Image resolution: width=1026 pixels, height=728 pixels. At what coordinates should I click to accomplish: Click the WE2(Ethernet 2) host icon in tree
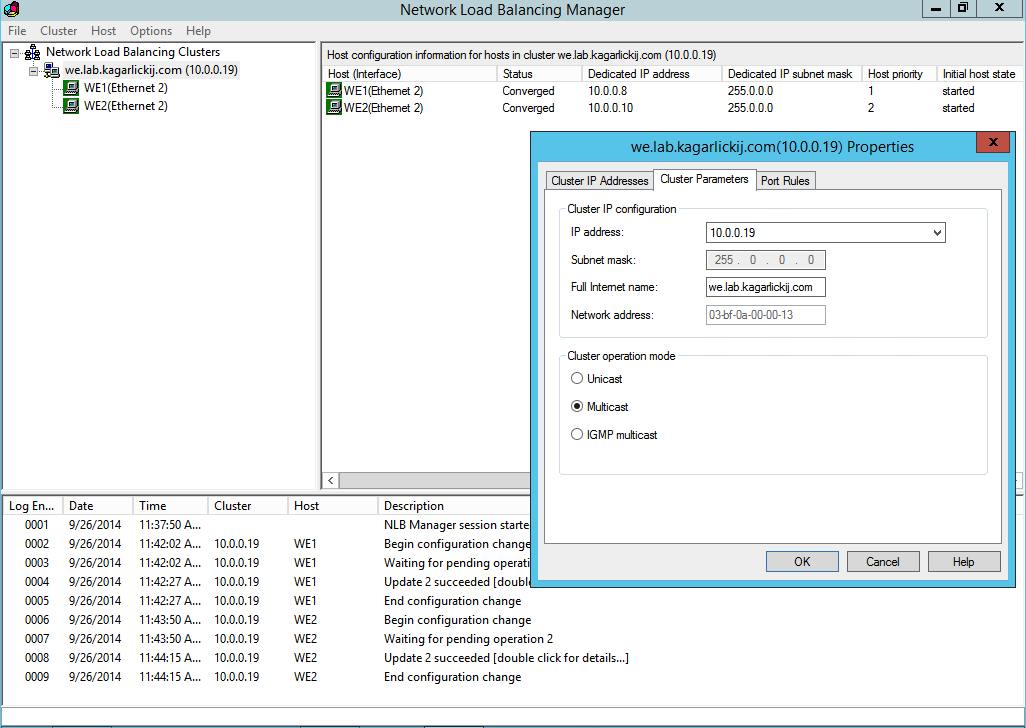pyautogui.click(x=71, y=106)
